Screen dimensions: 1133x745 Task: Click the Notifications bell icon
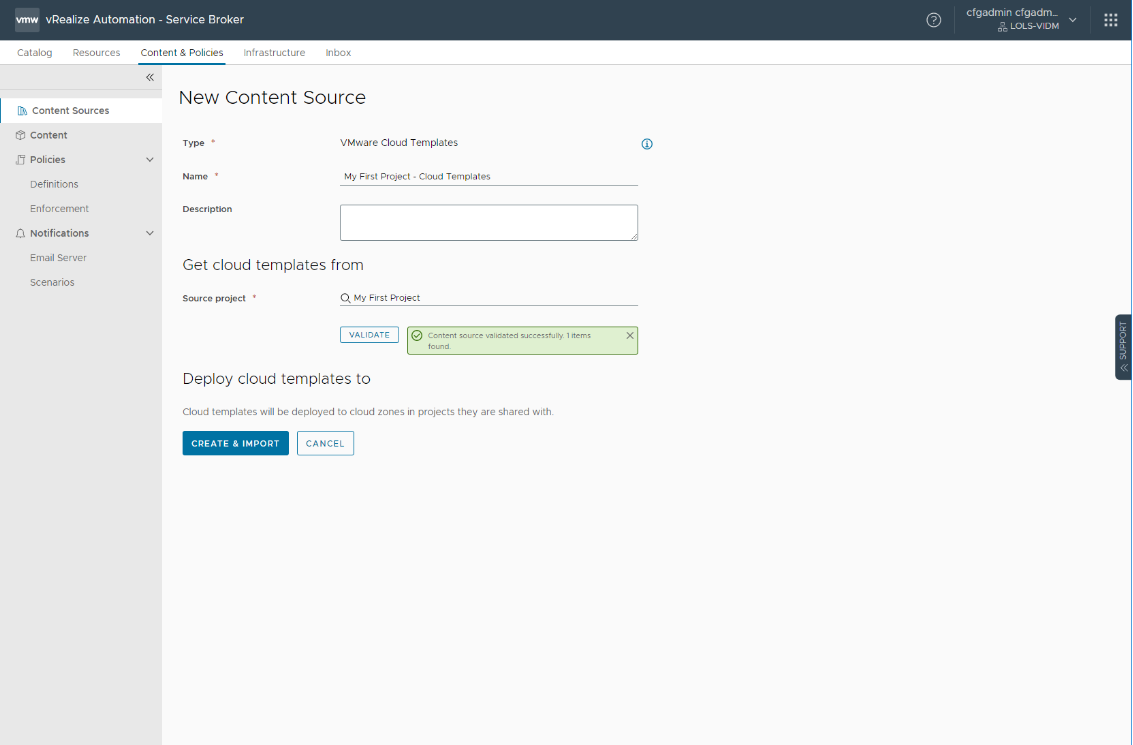(20, 233)
